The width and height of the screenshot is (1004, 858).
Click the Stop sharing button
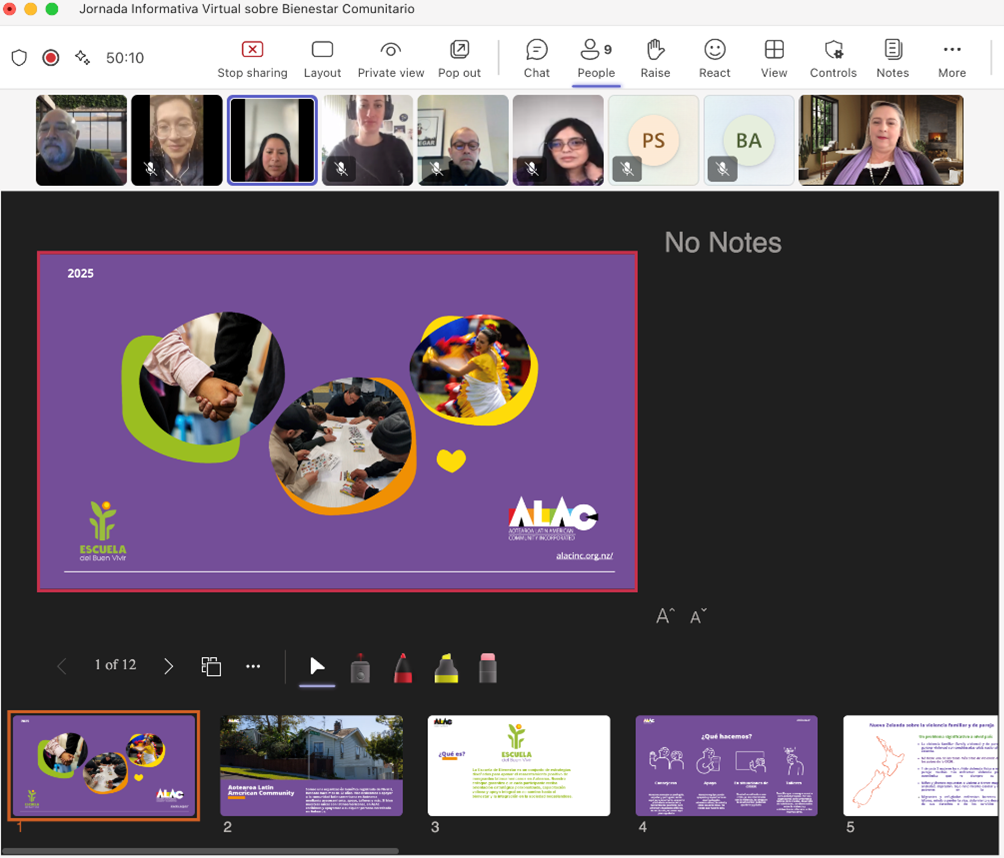[x=252, y=59]
